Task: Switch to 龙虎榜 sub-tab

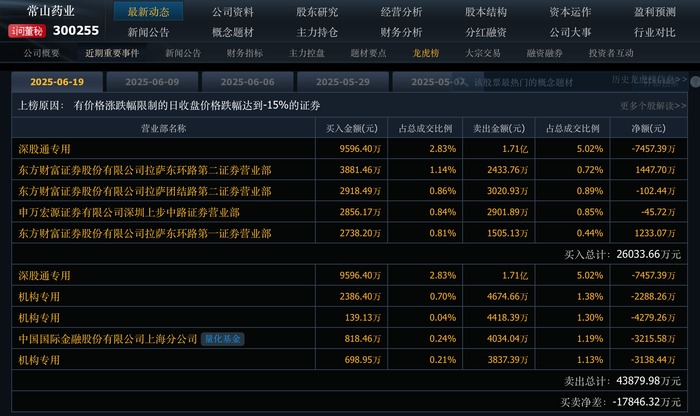Action: click(425, 53)
